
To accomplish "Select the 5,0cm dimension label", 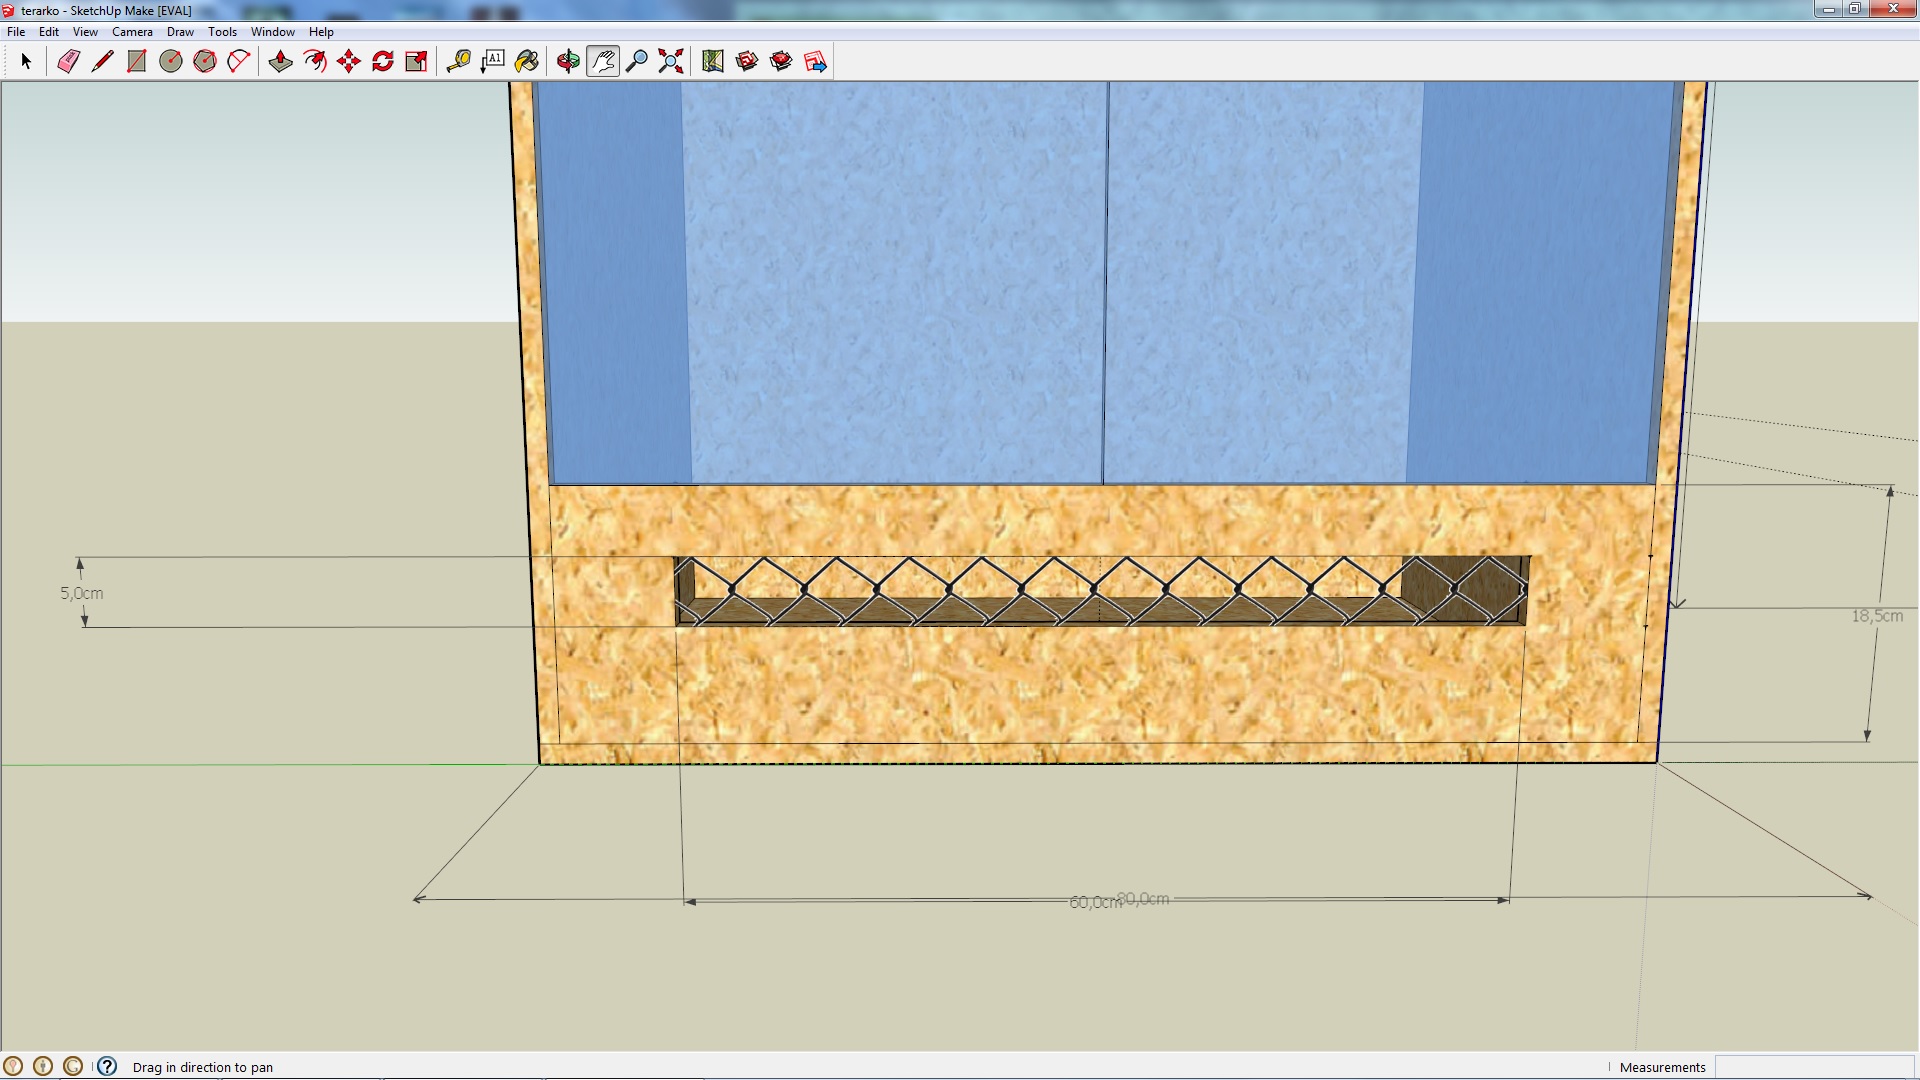I will [x=82, y=593].
